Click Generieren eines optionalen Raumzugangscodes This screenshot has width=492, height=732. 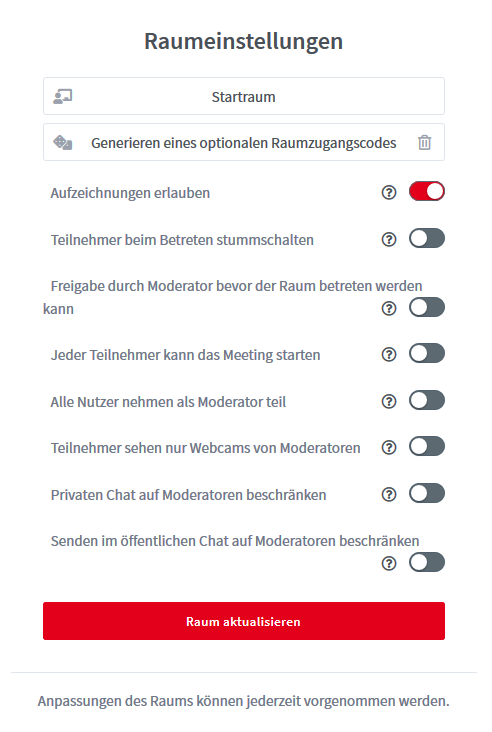point(244,143)
